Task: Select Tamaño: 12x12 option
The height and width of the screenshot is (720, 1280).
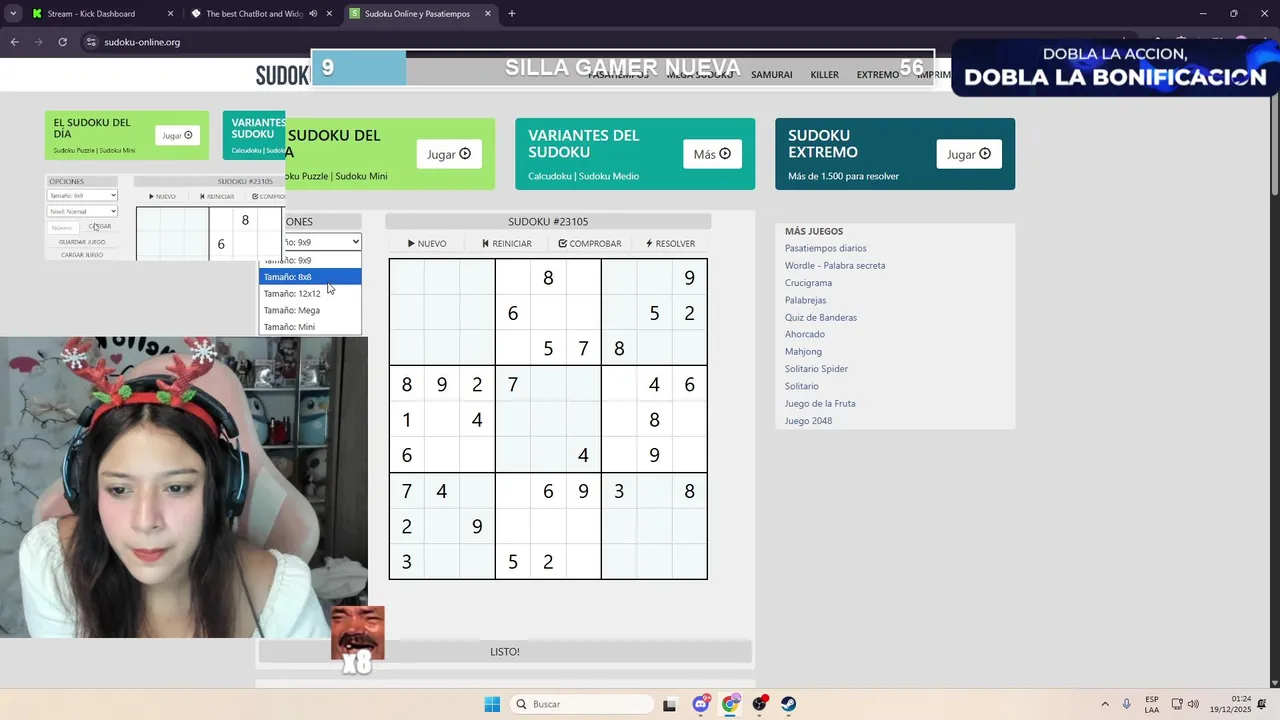Action: coord(310,294)
